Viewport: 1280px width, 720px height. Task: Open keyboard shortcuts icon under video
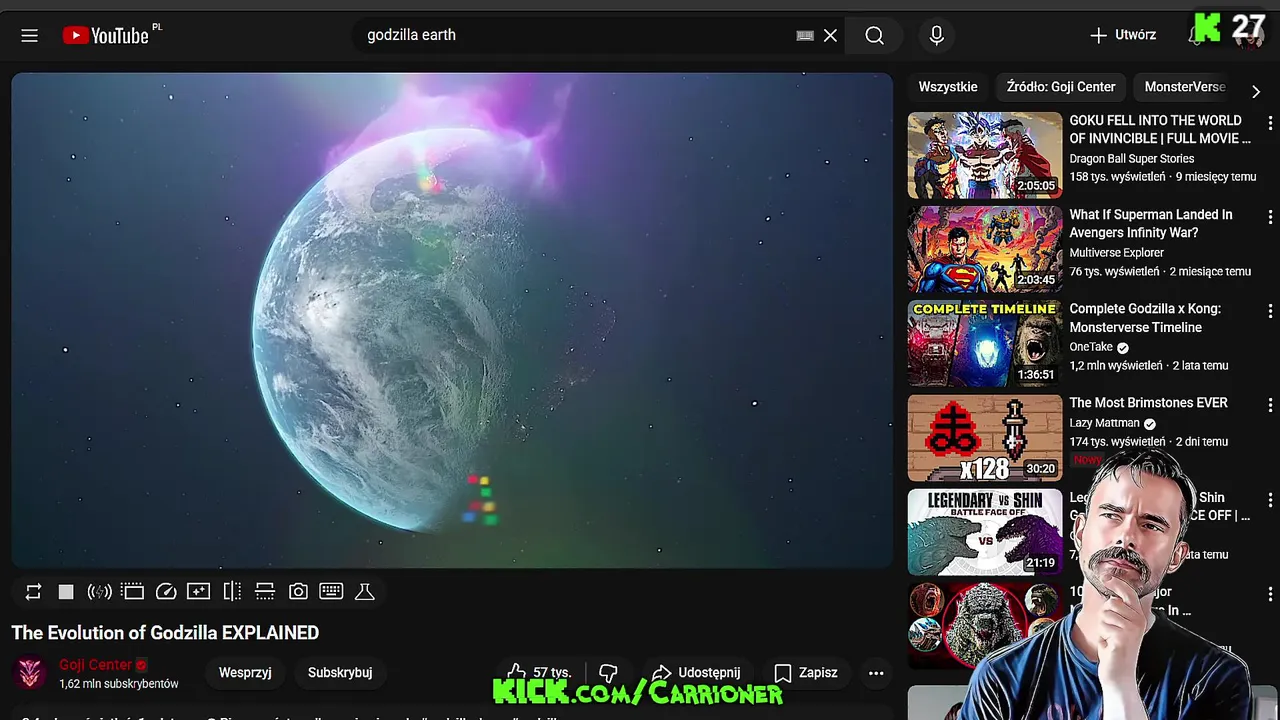331,592
